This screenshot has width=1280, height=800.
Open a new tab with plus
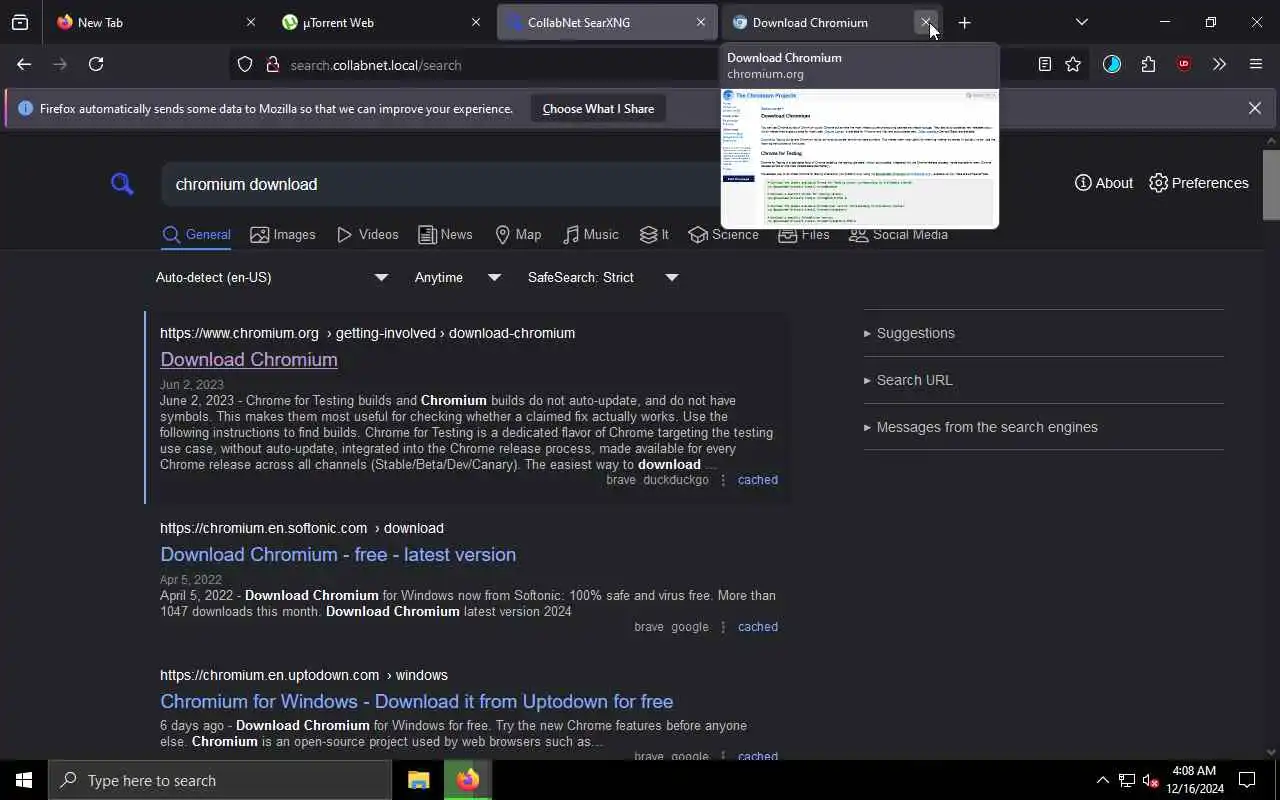point(964,22)
